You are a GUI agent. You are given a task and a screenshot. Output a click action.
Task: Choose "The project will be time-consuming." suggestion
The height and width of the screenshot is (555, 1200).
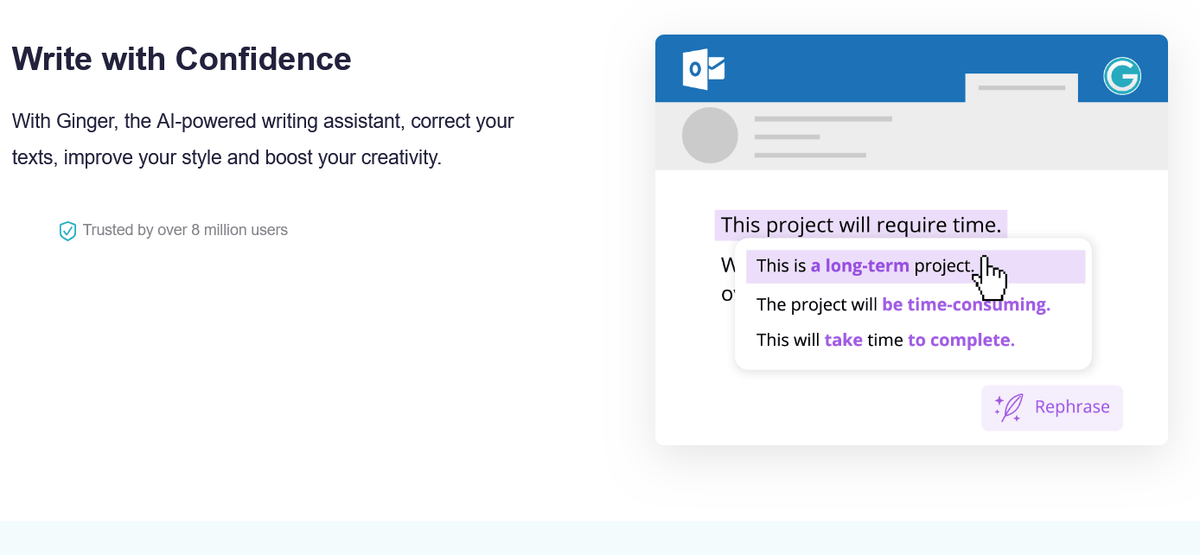click(903, 304)
